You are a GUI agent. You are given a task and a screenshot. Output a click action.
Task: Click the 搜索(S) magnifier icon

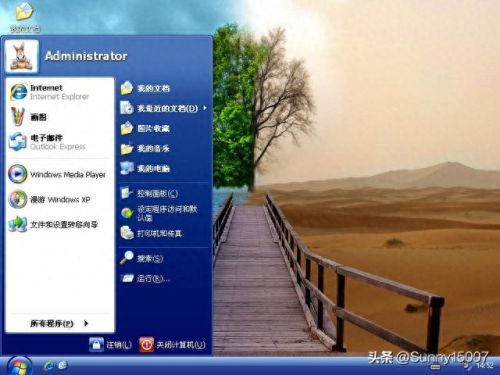[x=127, y=258]
